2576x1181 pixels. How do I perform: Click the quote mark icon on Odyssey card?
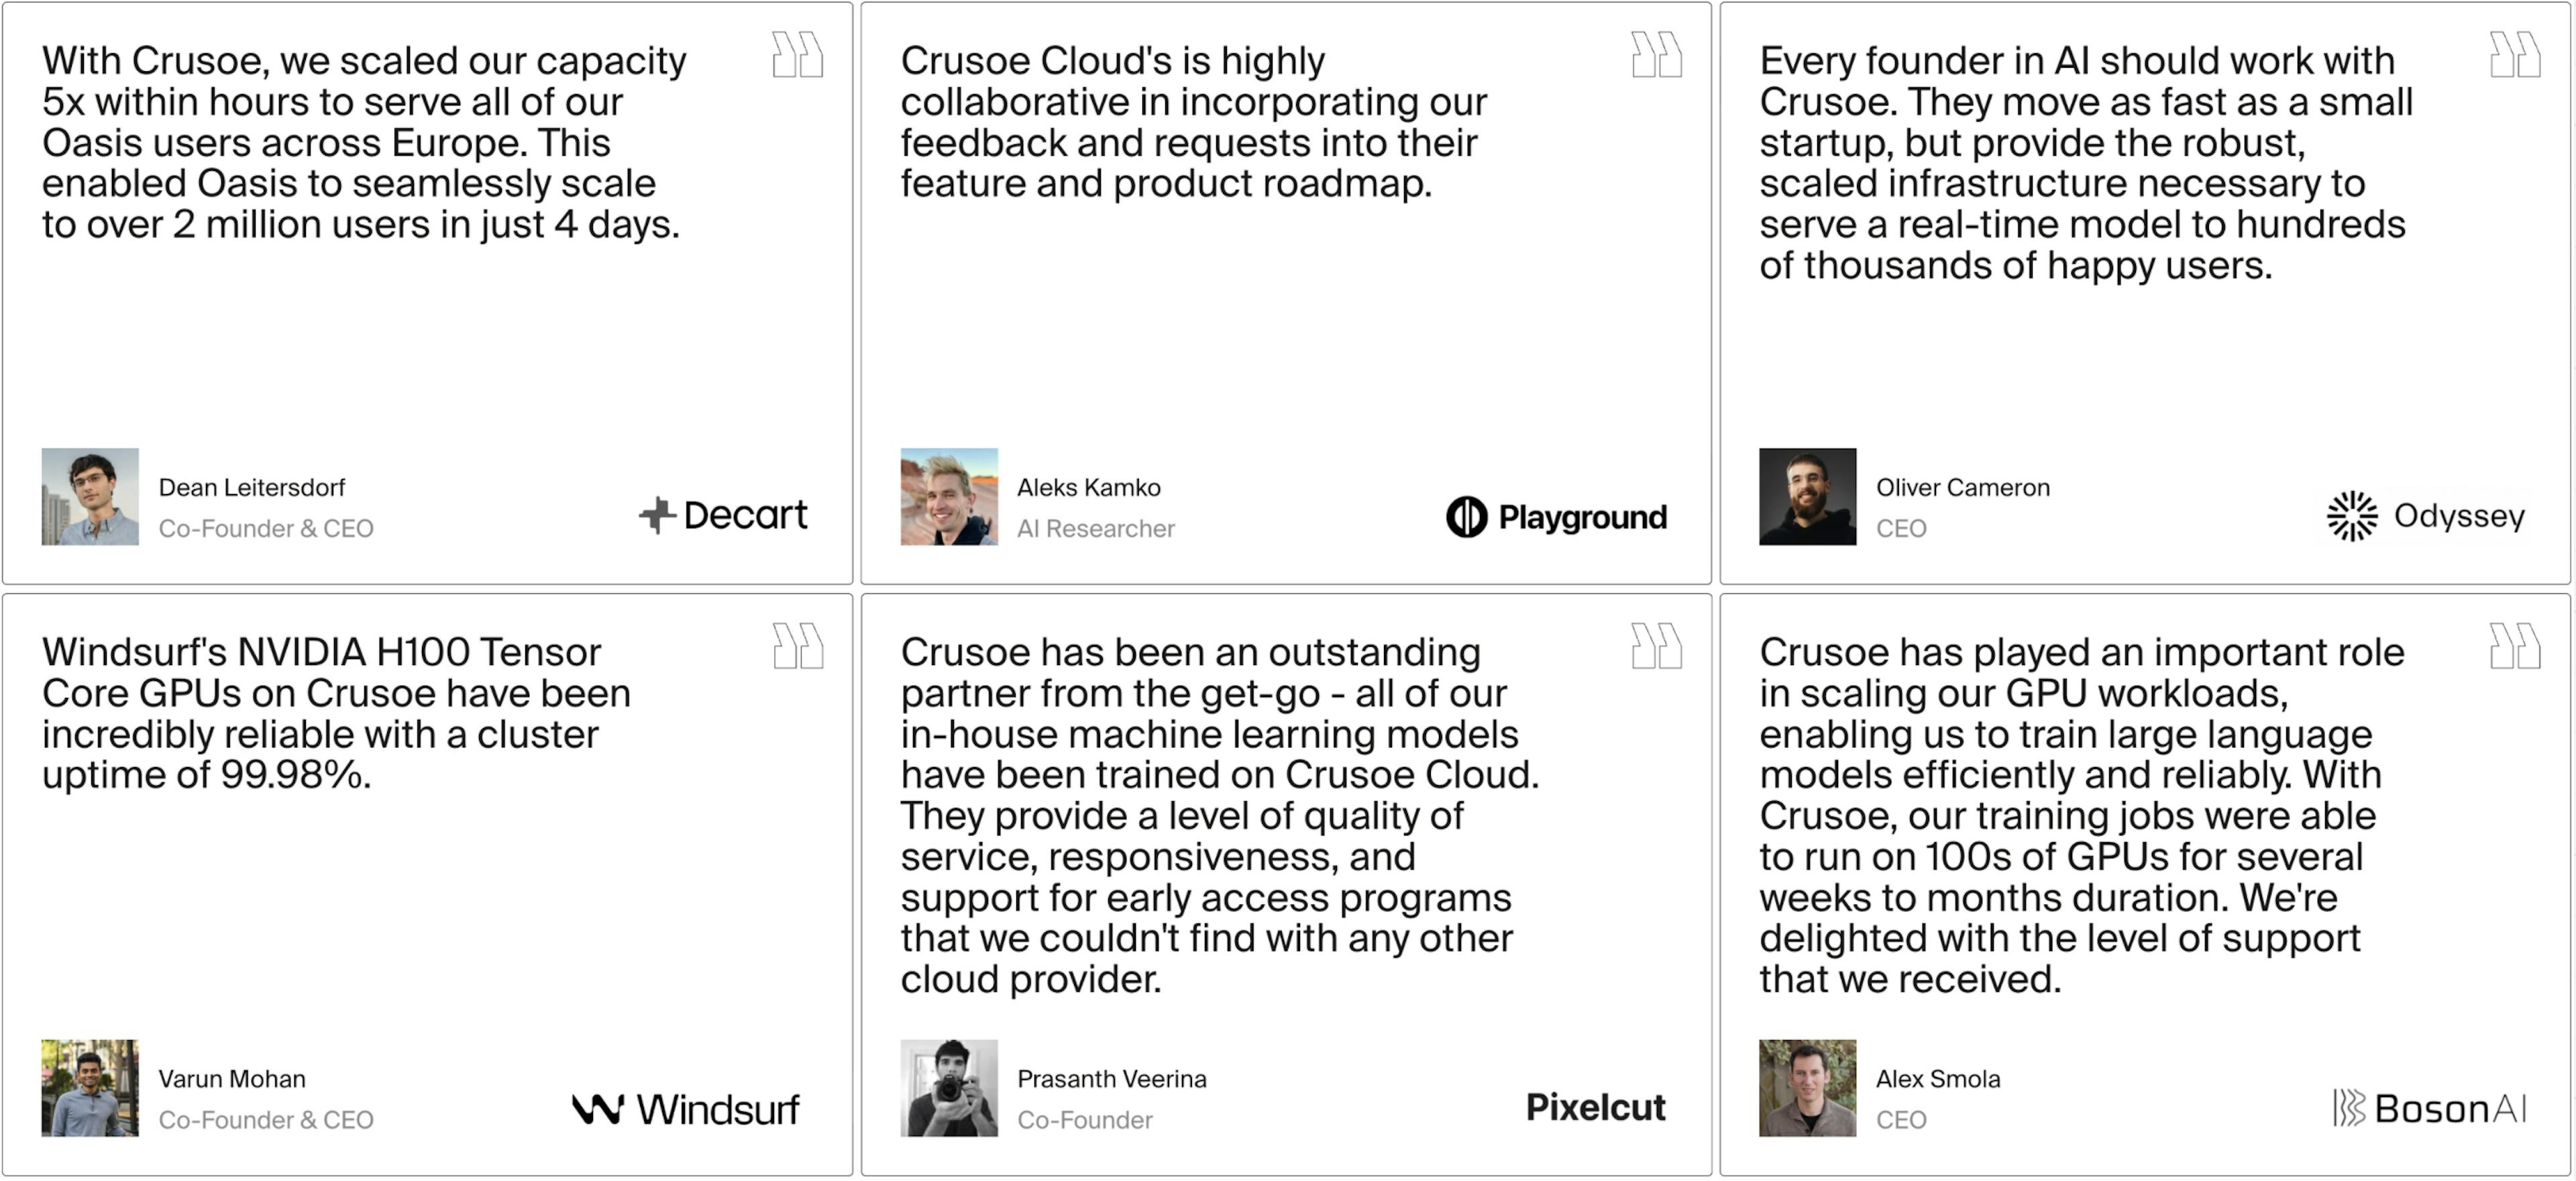click(x=2514, y=55)
